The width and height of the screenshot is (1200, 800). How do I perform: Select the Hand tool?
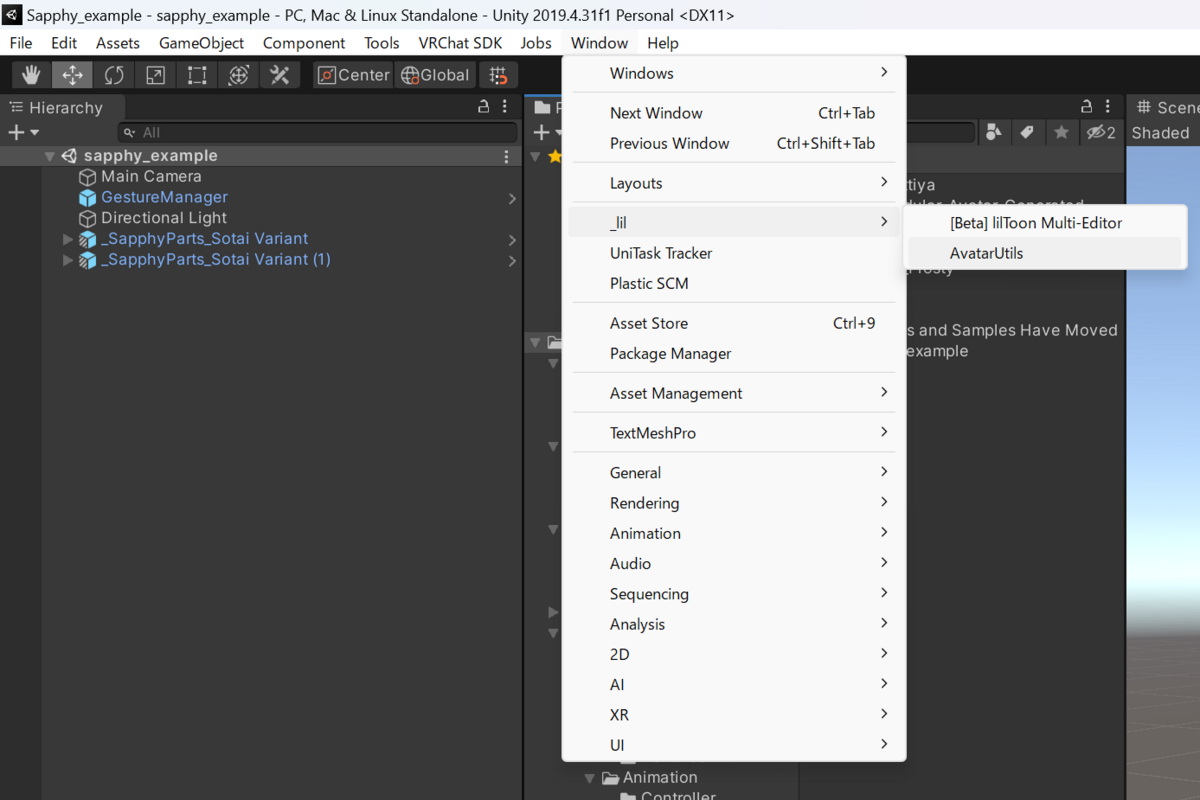click(x=31, y=75)
